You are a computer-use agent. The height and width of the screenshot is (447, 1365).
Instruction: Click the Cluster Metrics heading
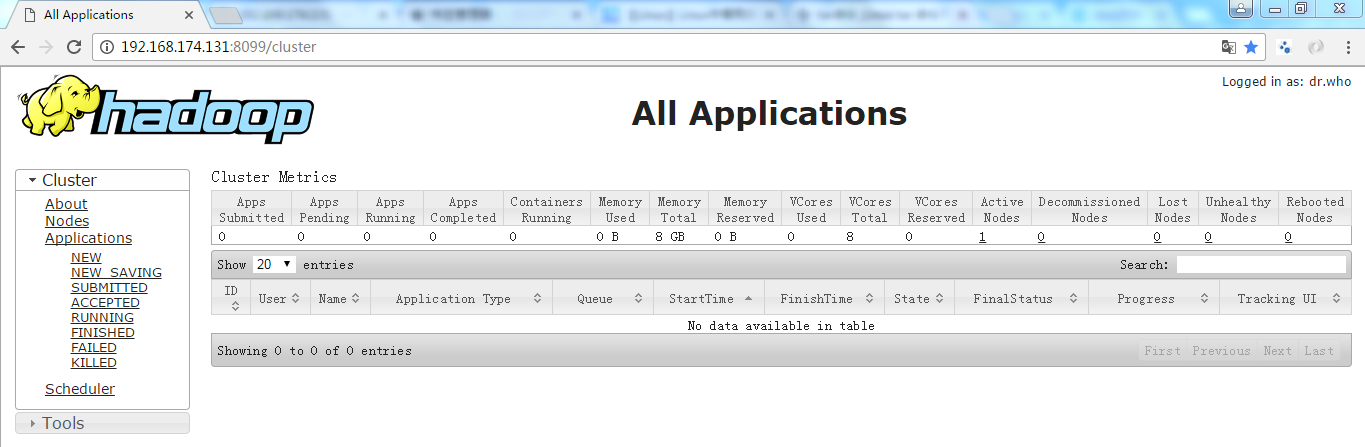click(274, 177)
